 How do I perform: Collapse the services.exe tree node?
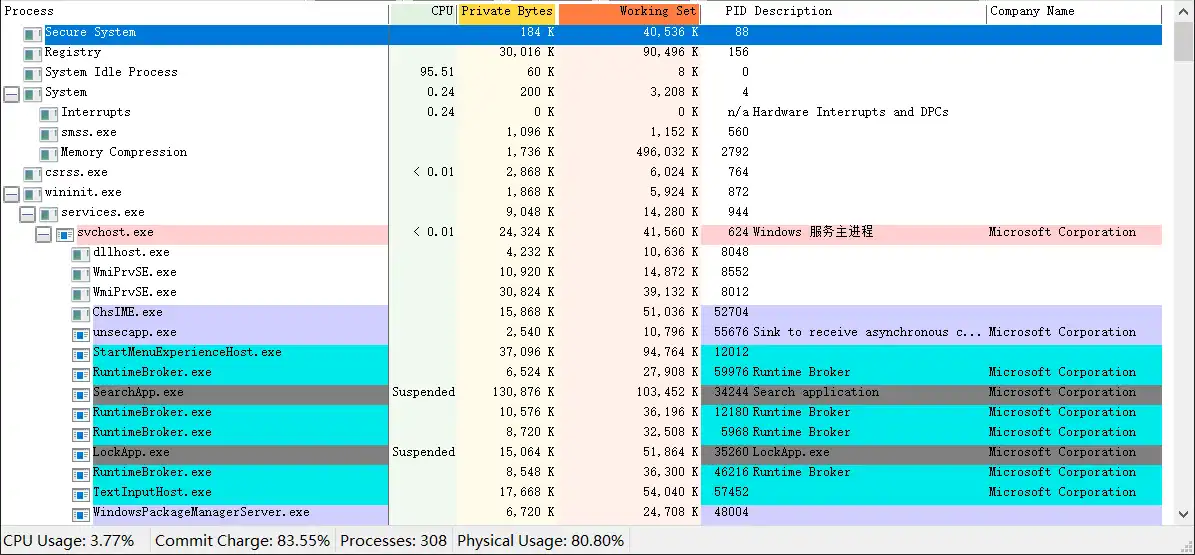[27, 213]
